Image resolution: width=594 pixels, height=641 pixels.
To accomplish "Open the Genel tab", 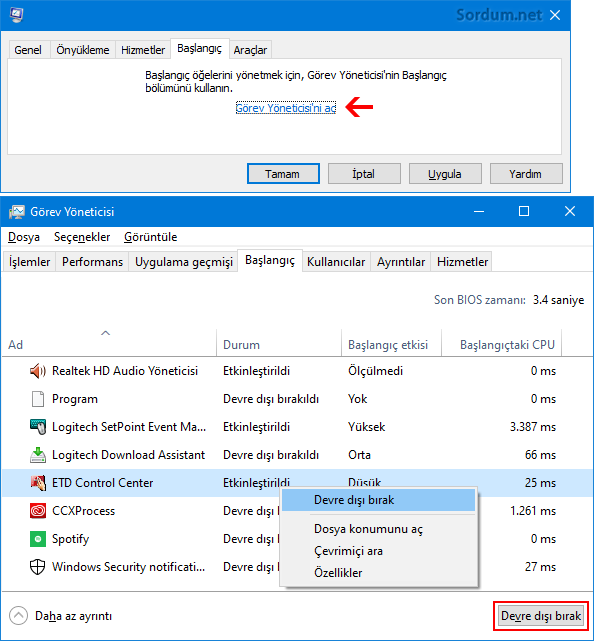I will [28, 50].
